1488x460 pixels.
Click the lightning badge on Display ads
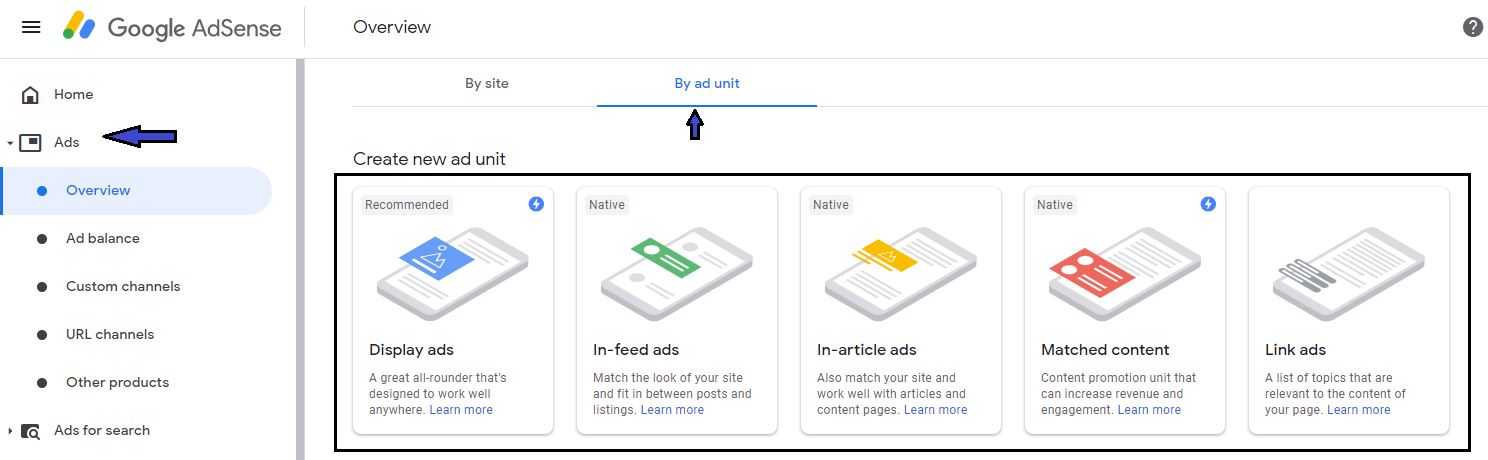[x=536, y=204]
